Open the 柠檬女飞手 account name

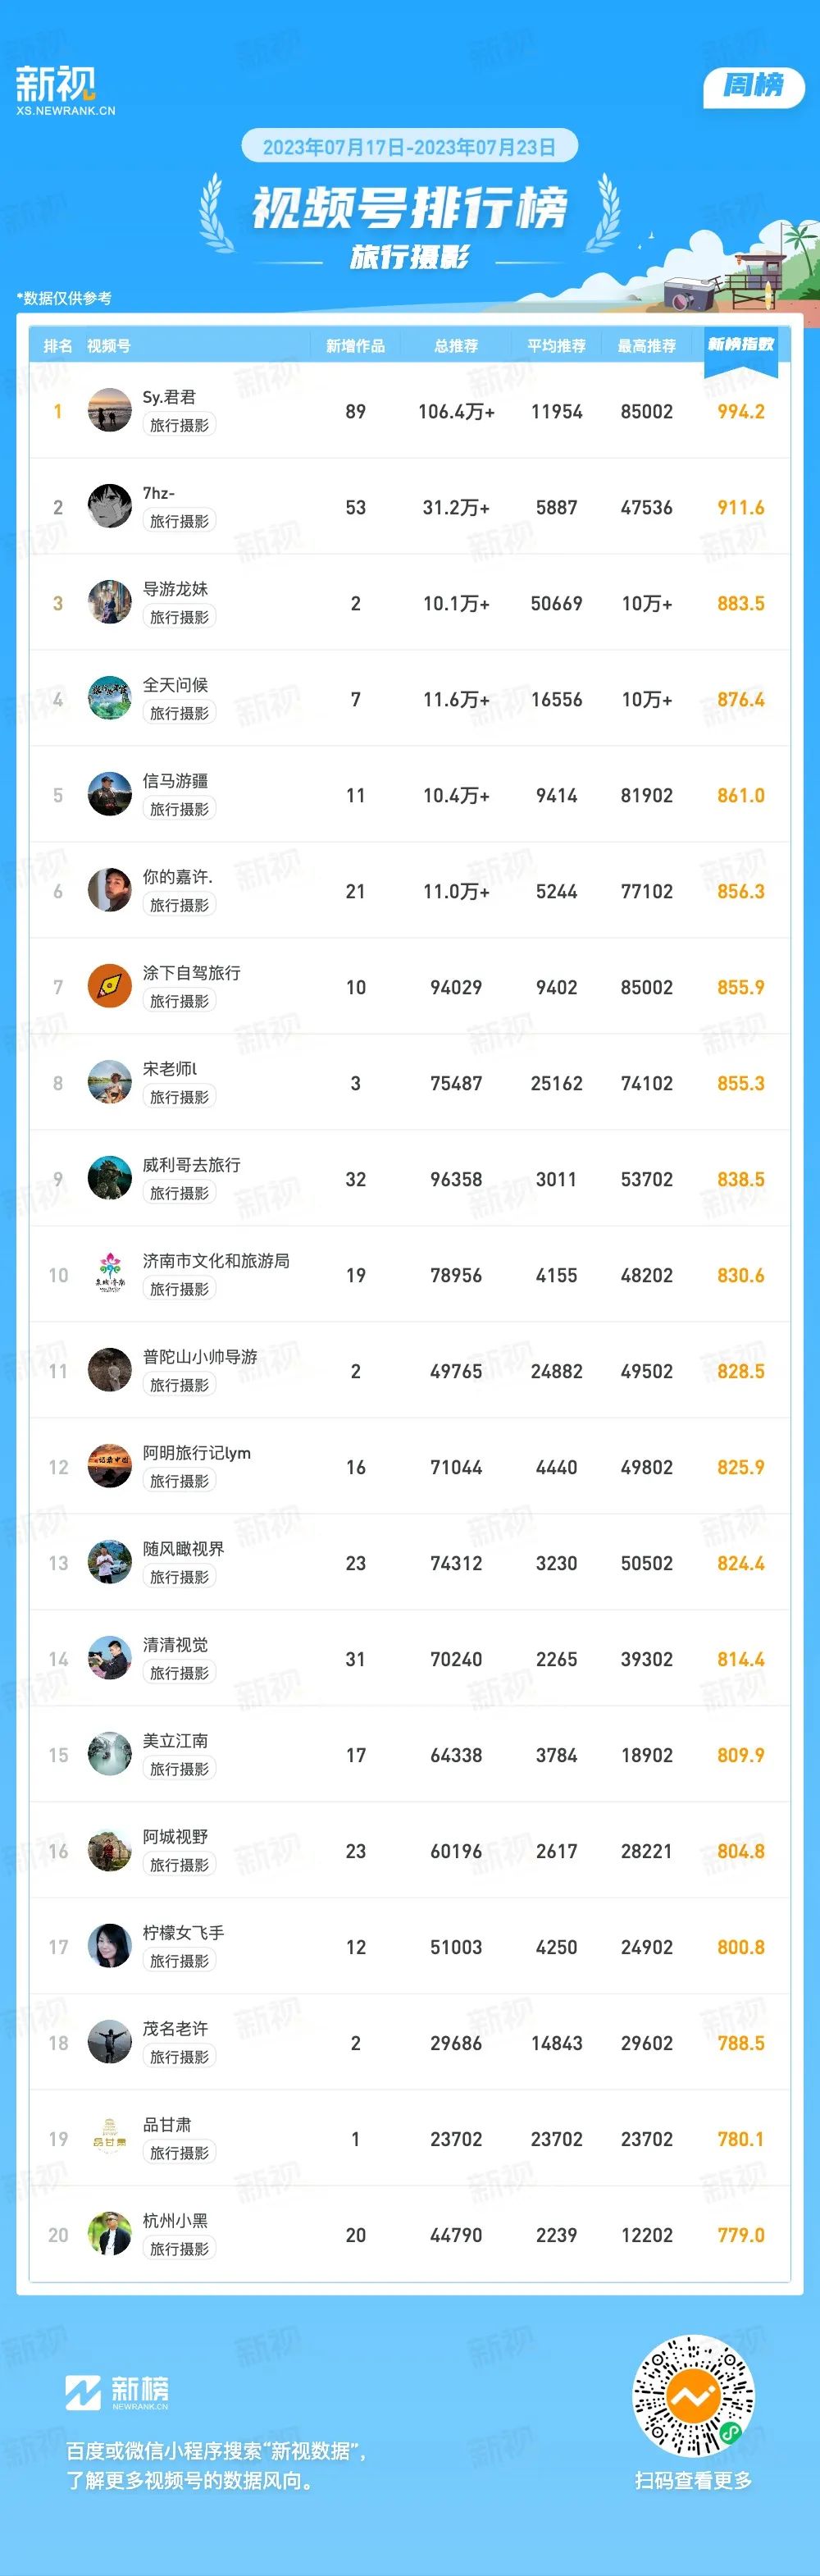coord(183,1933)
